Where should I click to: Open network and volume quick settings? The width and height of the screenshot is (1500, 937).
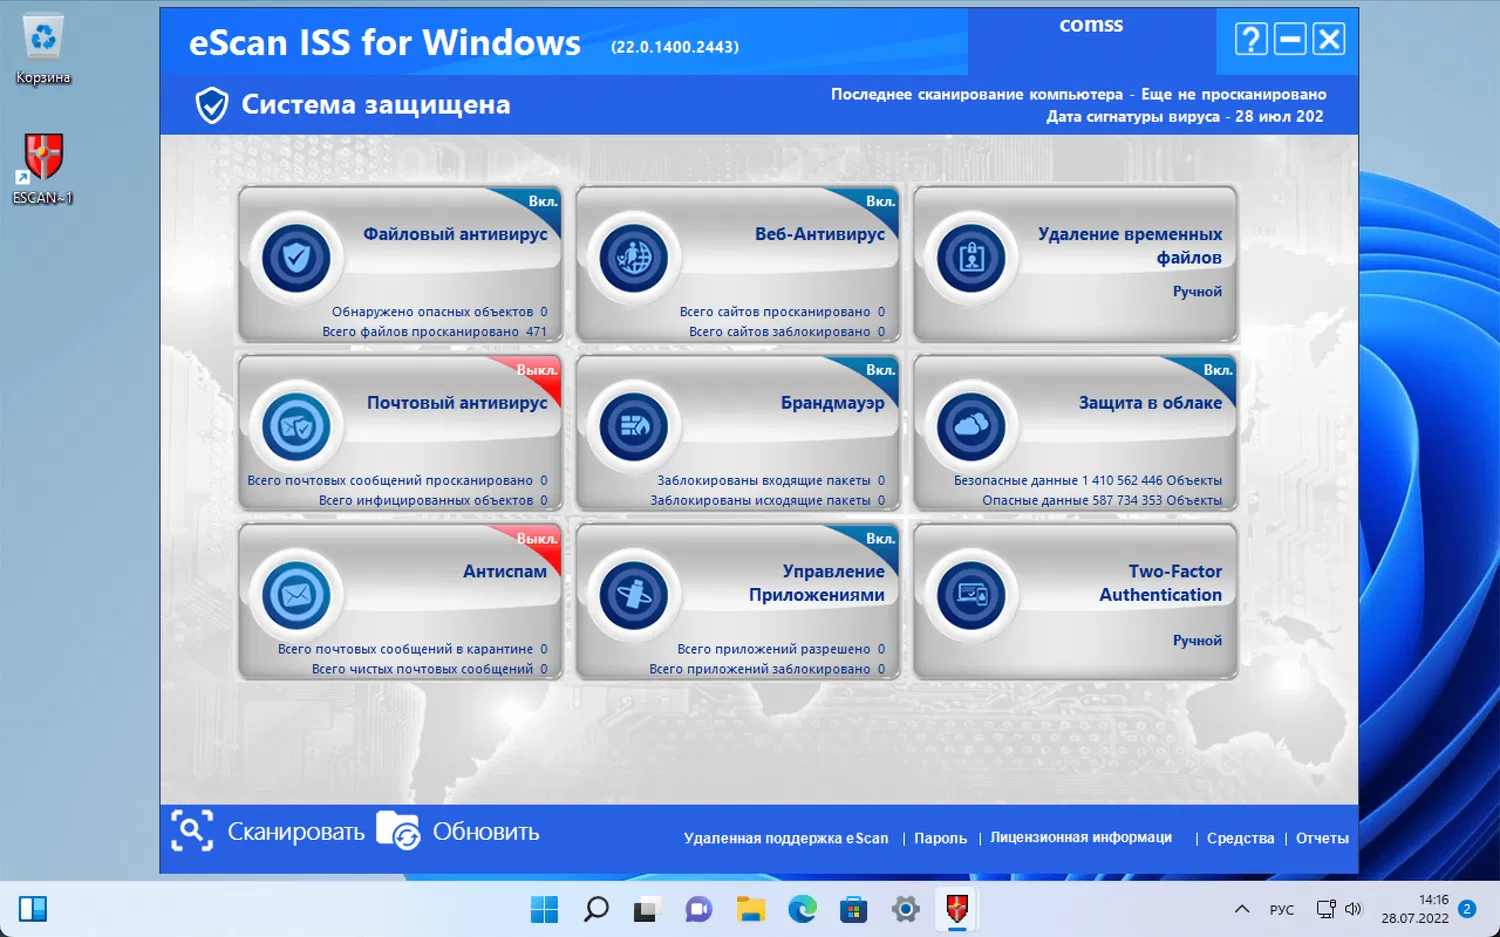(x=1339, y=909)
